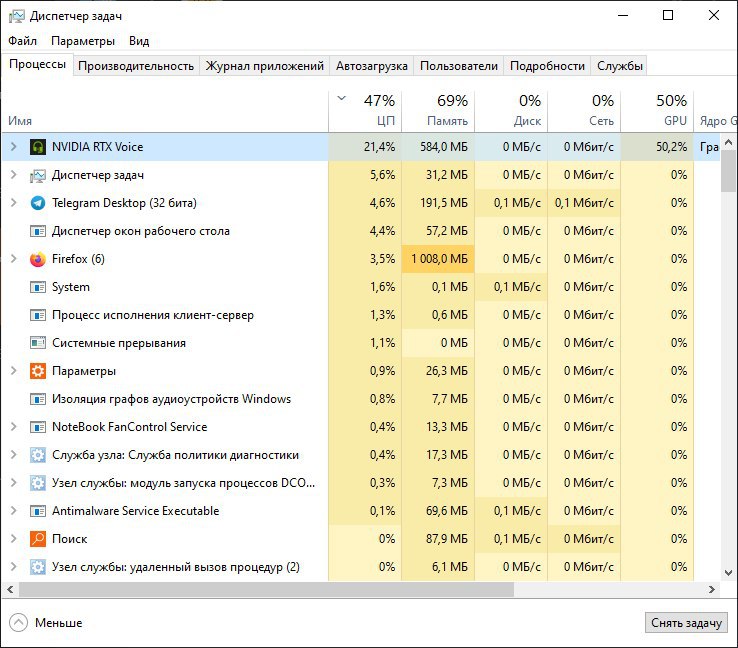The image size is (738, 648).
Task: Click the Диспетчер окон рабочего стола icon
Action: pos(38,231)
